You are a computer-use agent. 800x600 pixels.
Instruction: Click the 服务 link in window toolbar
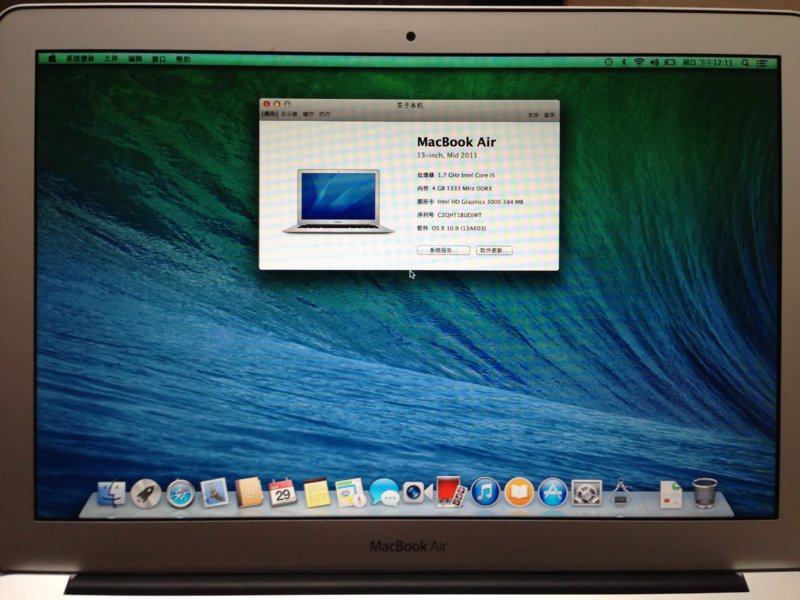pyautogui.click(x=549, y=115)
